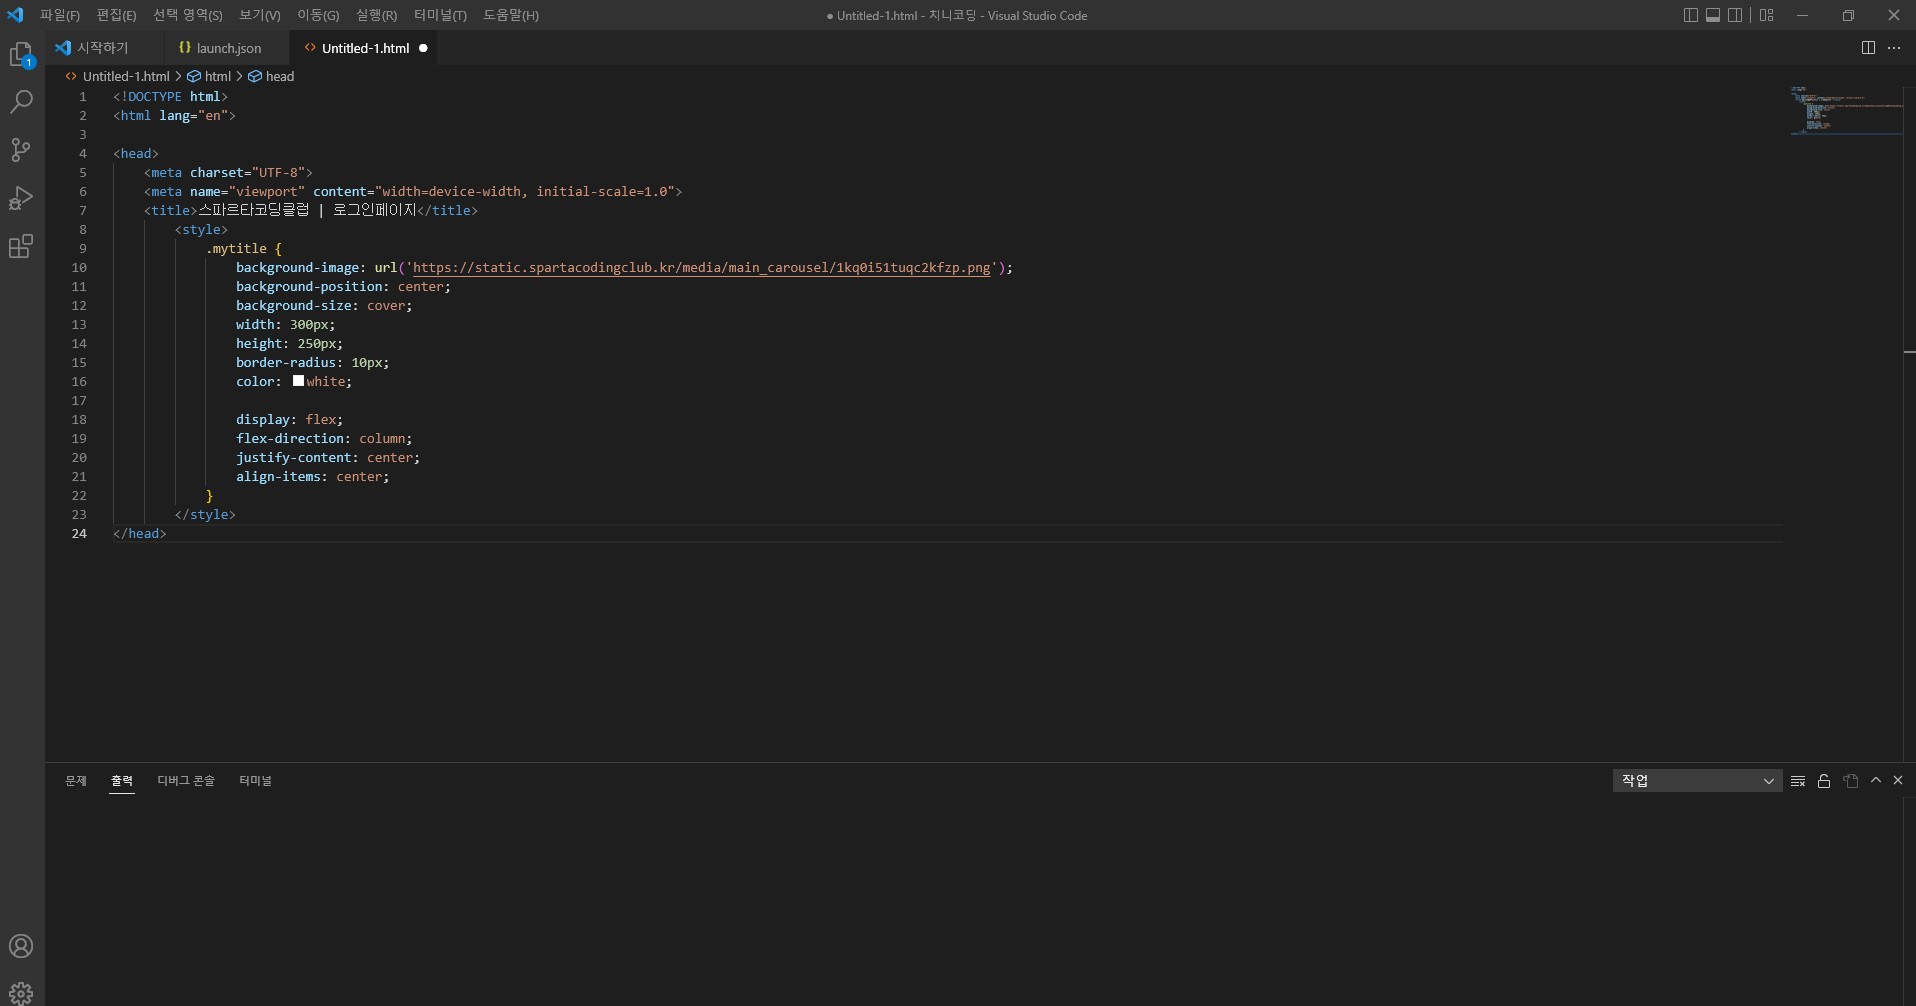Maximize the panel with the up chevron
The width and height of the screenshot is (1916, 1006).
[1876, 780]
